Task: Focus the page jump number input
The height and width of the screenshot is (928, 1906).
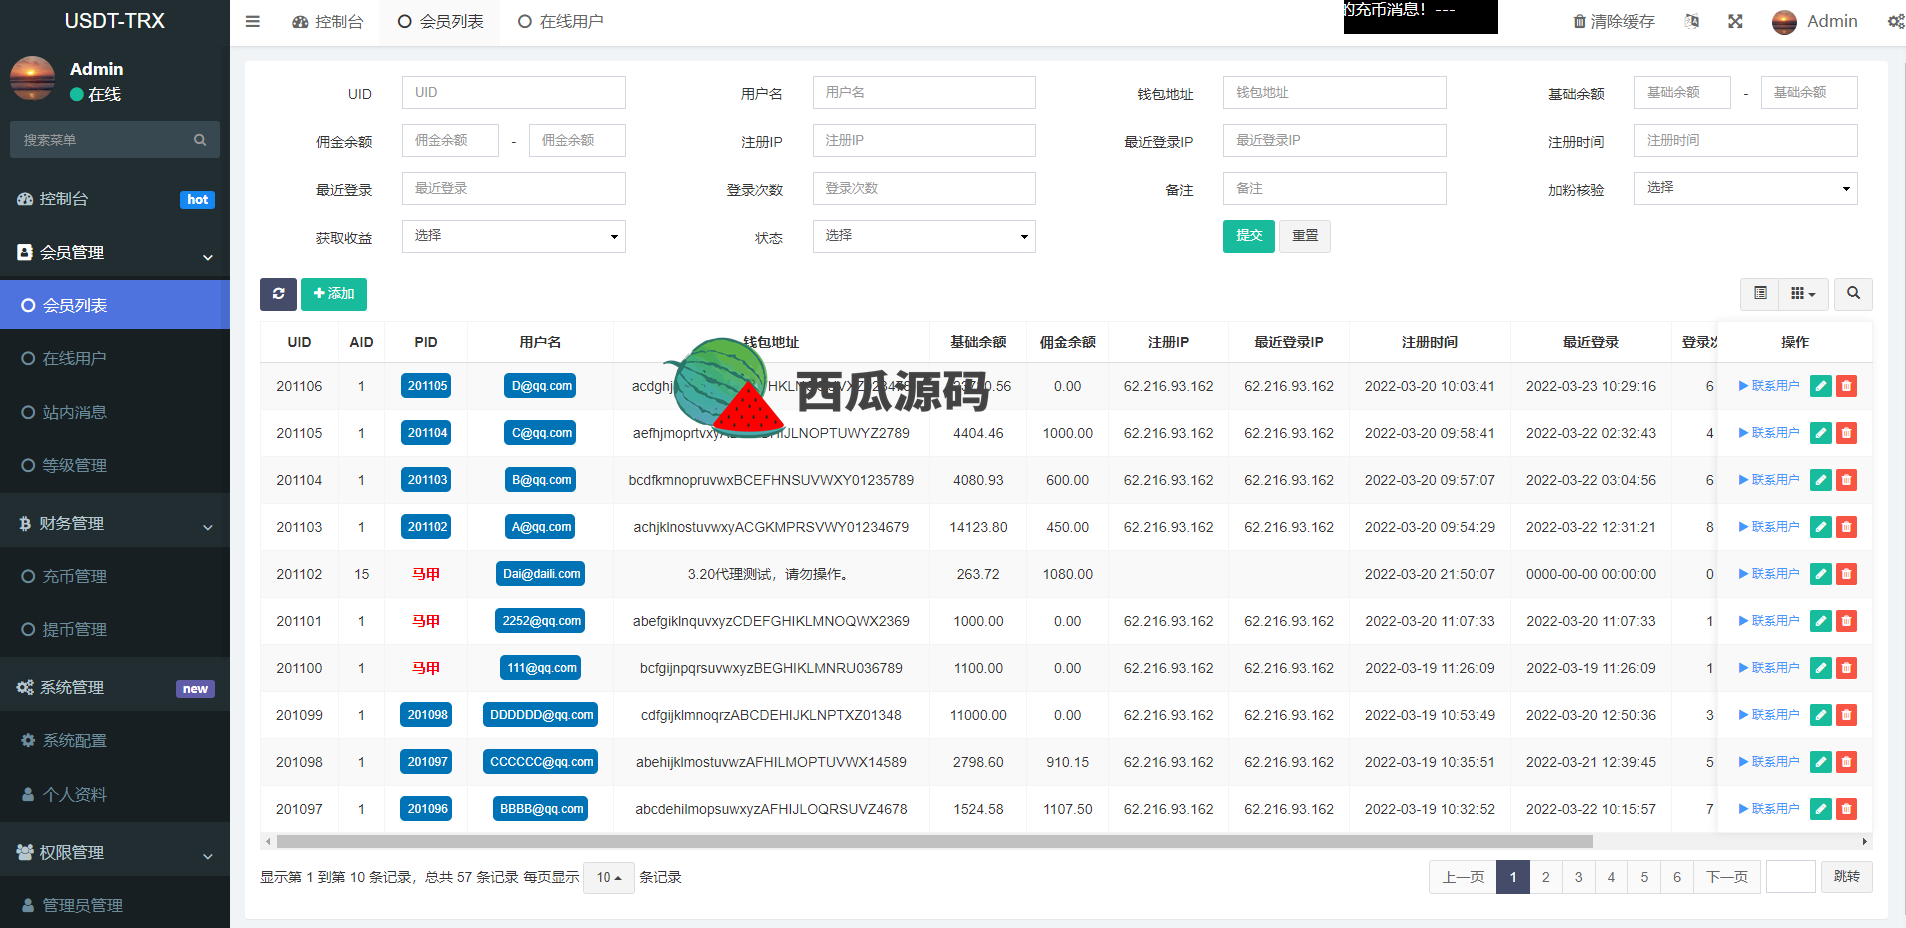Action: point(1790,877)
